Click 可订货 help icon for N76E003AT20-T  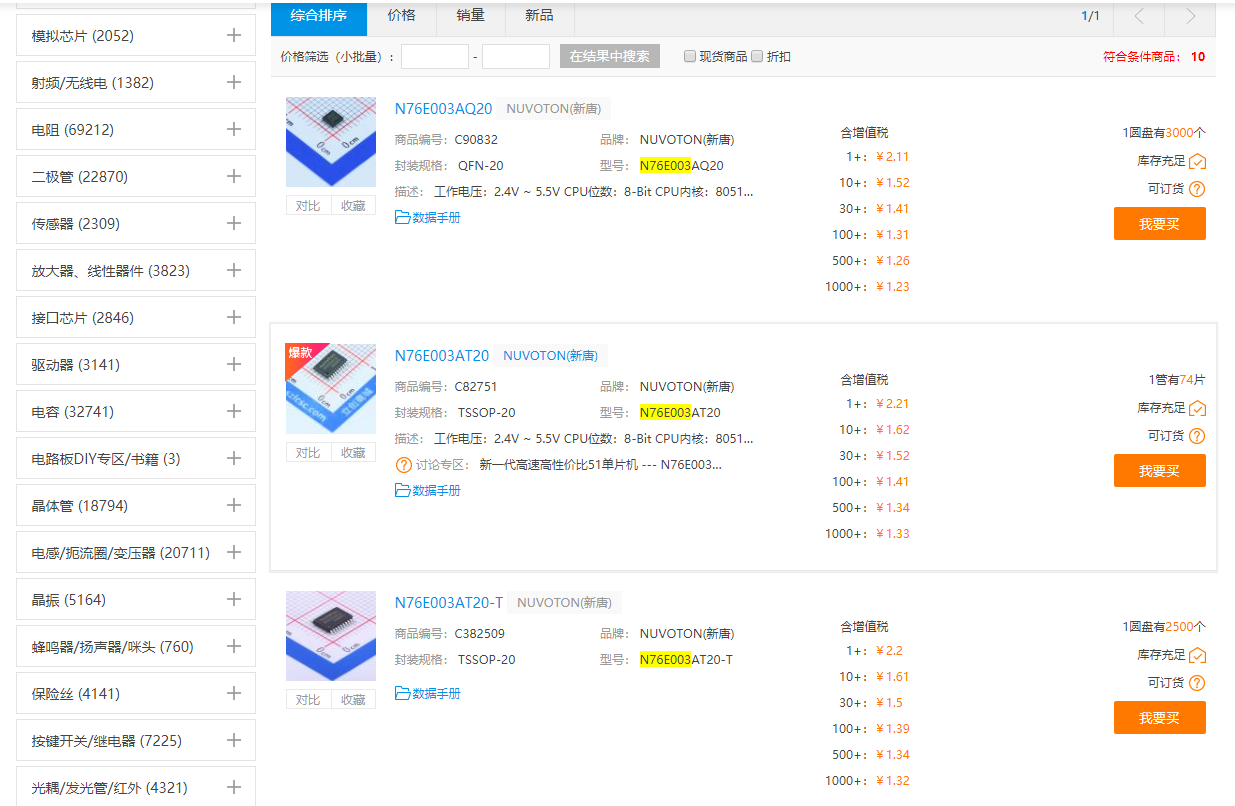(x=1197, y=683)
